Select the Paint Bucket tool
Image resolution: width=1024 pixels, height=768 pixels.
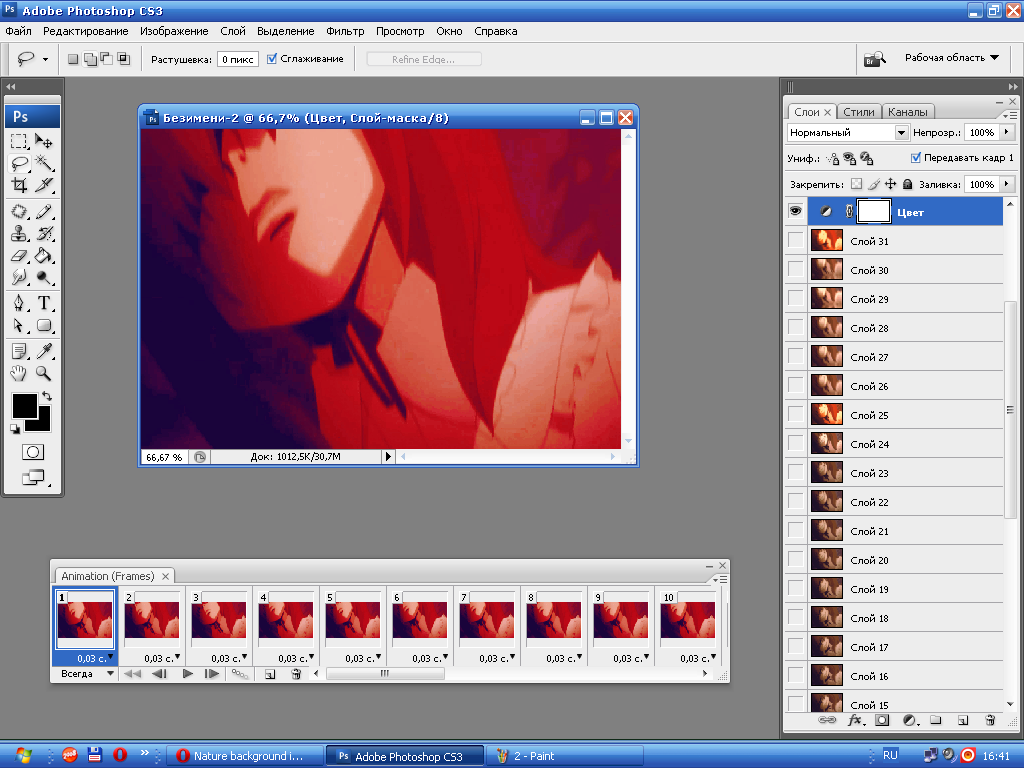point(44,256)
